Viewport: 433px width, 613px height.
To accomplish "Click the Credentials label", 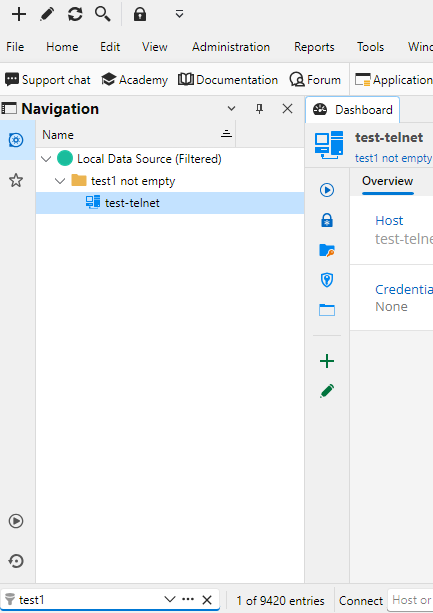I will (x=404, y=289).
